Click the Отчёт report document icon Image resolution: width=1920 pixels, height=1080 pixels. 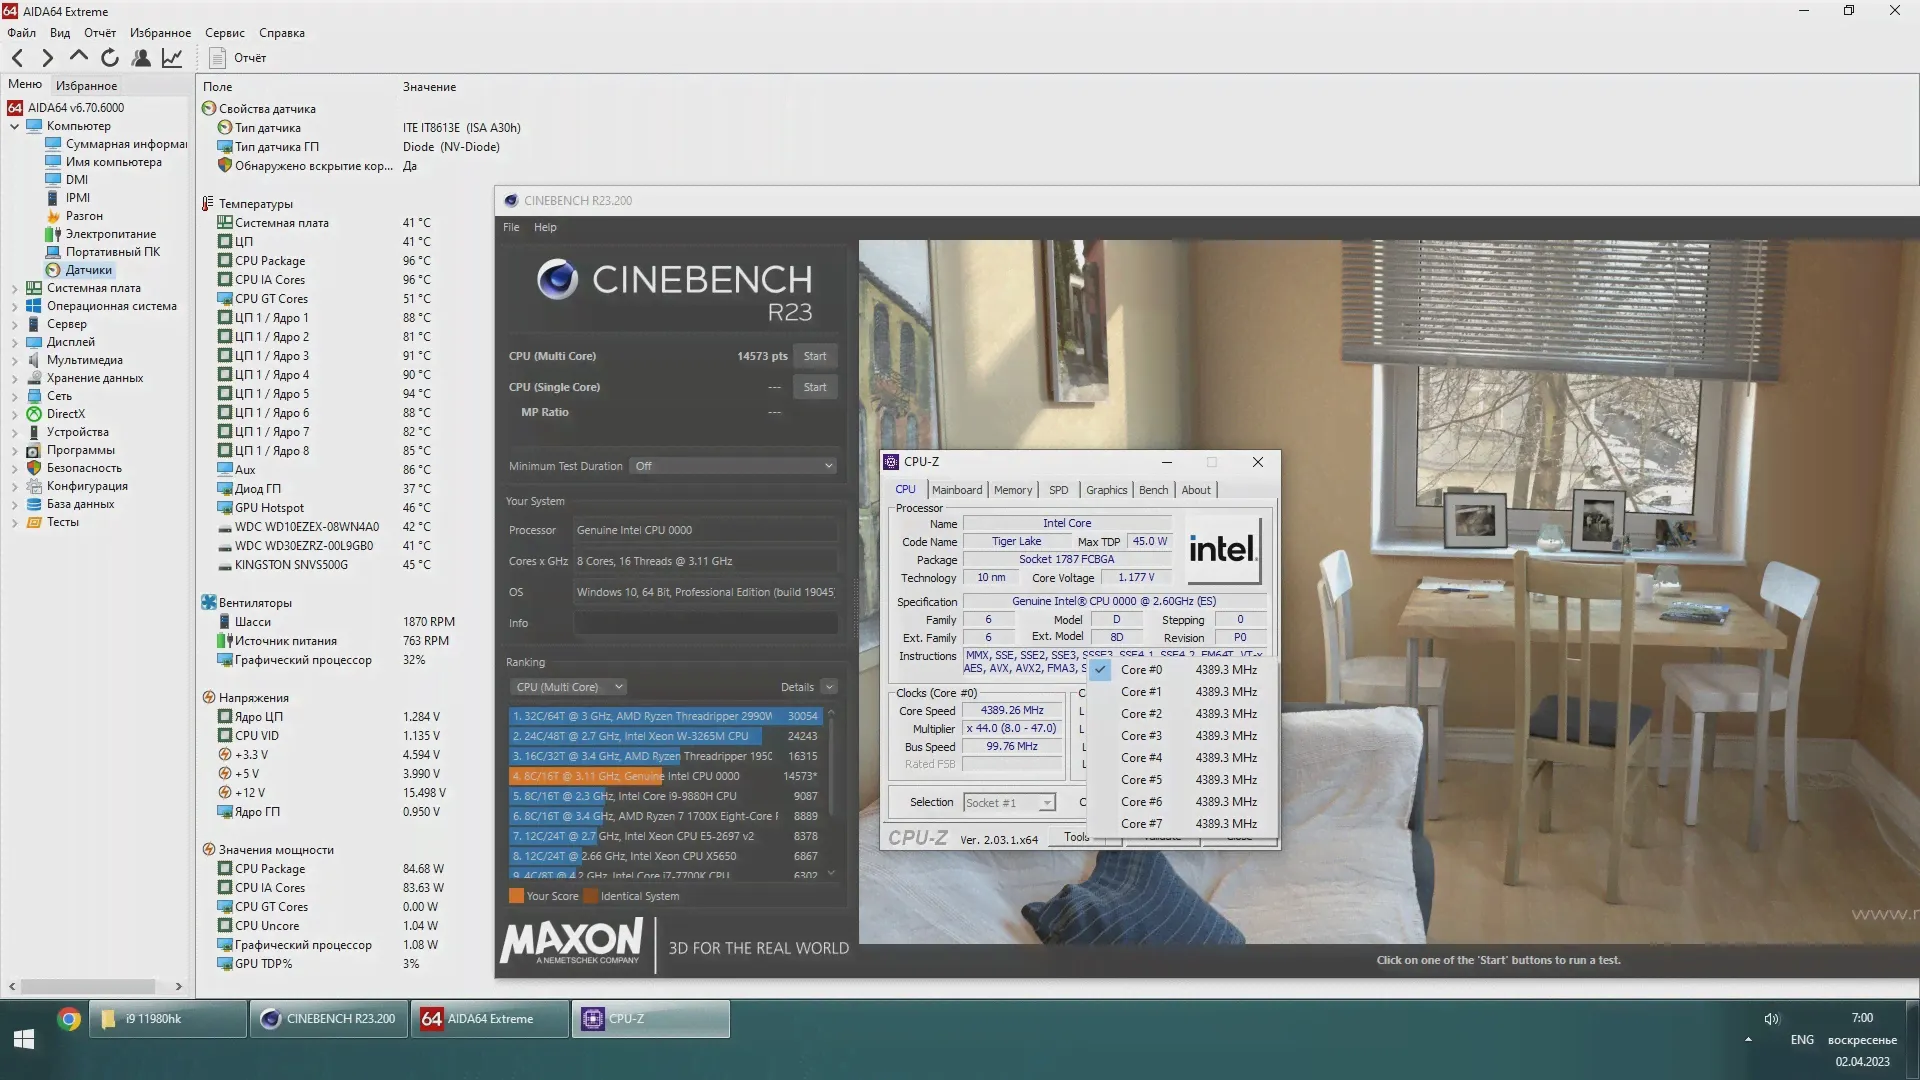tap(217, 58)
